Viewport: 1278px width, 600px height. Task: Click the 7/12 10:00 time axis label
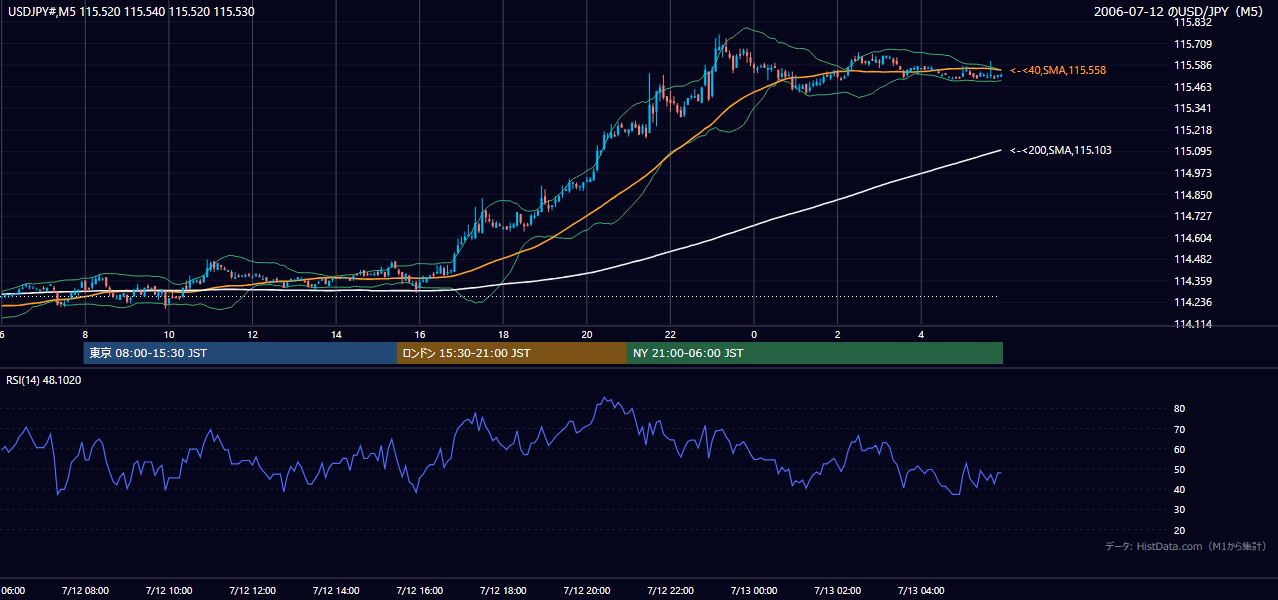pyautogui.click(x=168, y=590)
